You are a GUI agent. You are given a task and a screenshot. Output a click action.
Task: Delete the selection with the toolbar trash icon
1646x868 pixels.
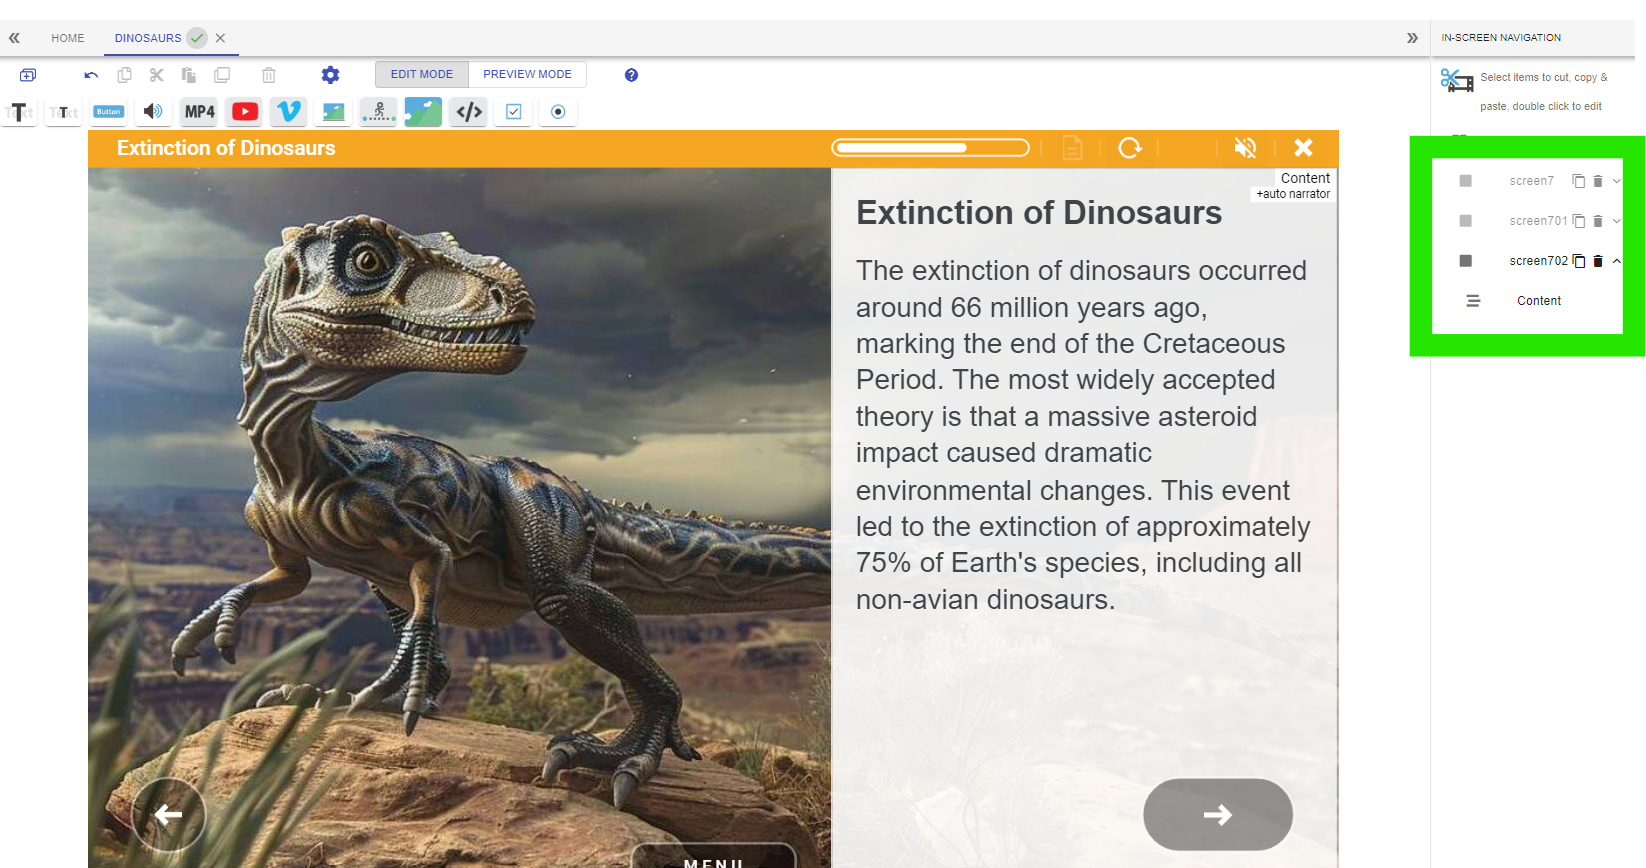tap(269, 75)
